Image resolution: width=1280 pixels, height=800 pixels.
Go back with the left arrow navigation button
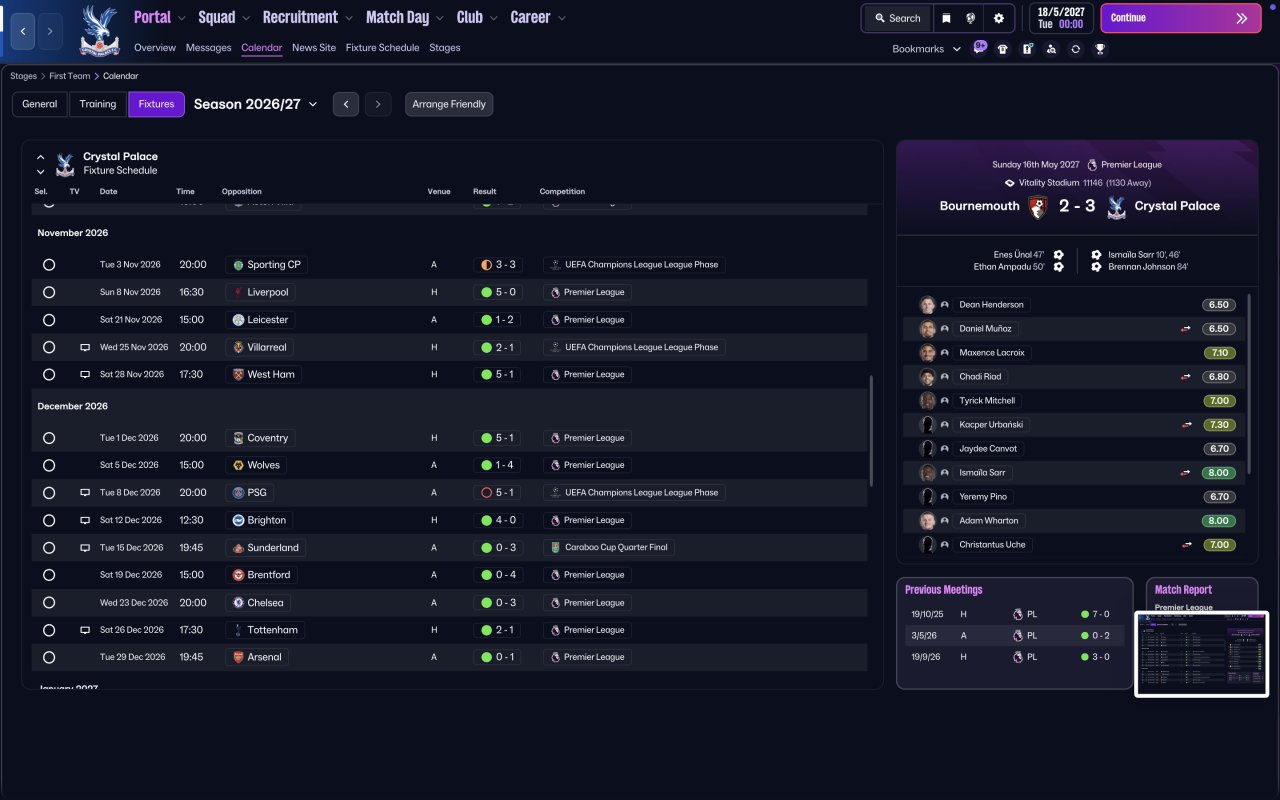(23, 32)
